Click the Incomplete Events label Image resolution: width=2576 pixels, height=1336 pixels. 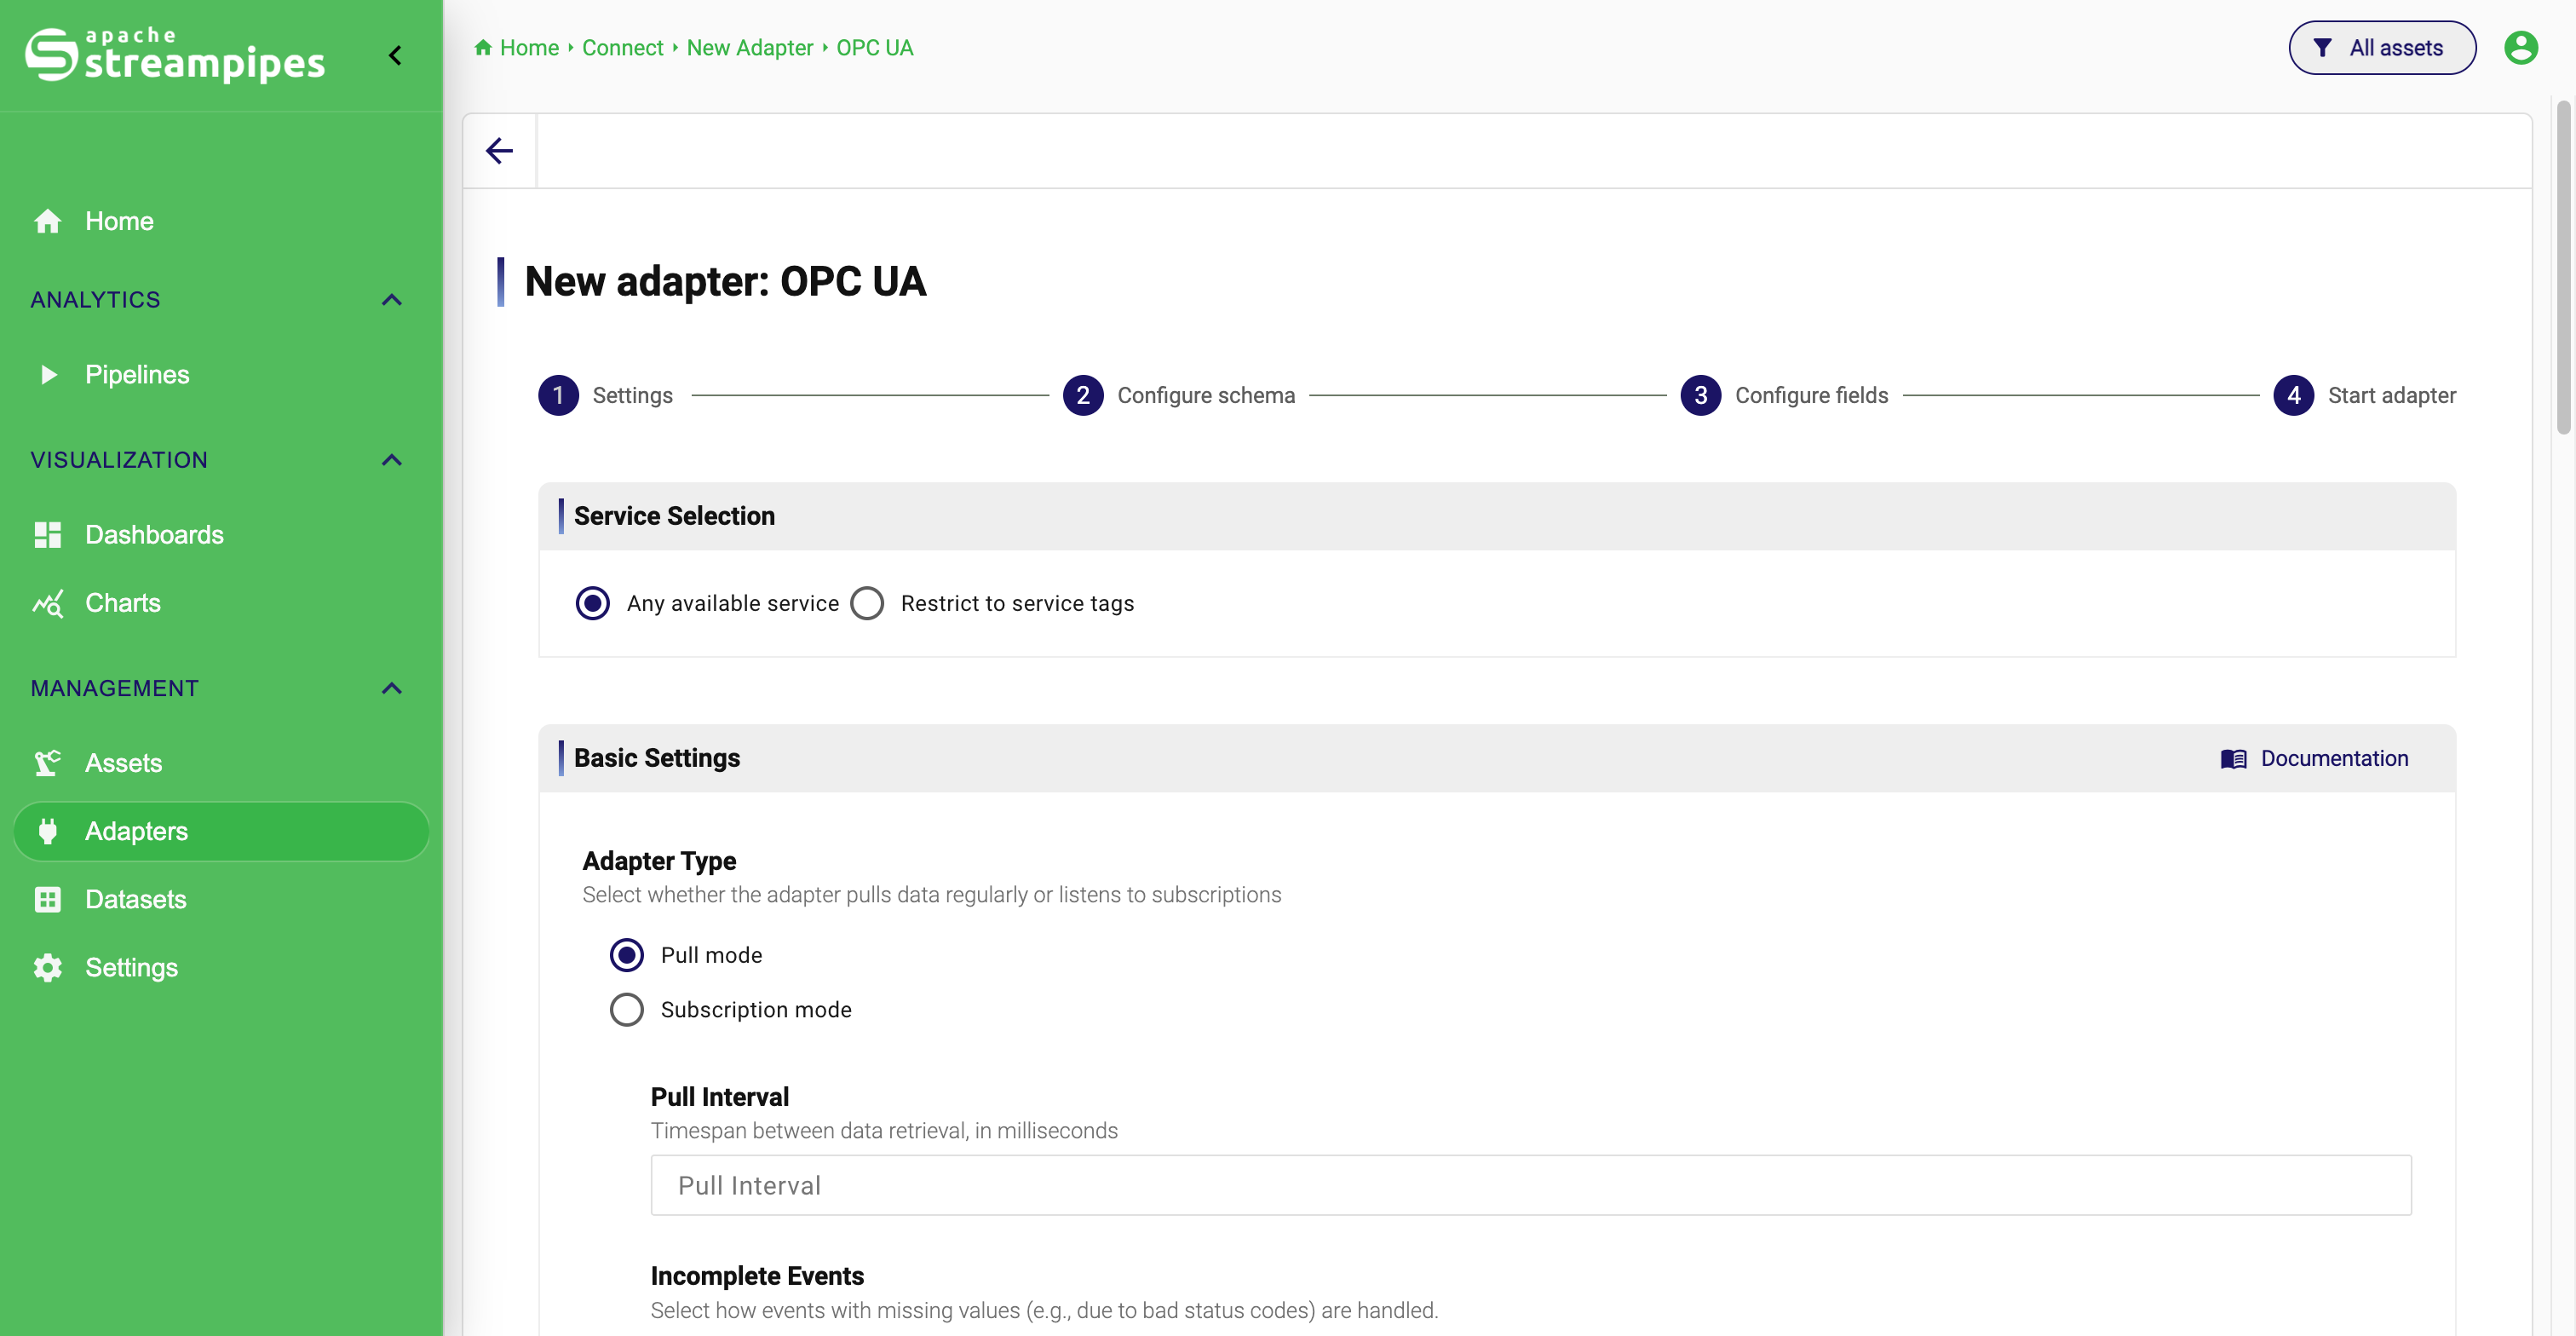(x=757, y=1276)
